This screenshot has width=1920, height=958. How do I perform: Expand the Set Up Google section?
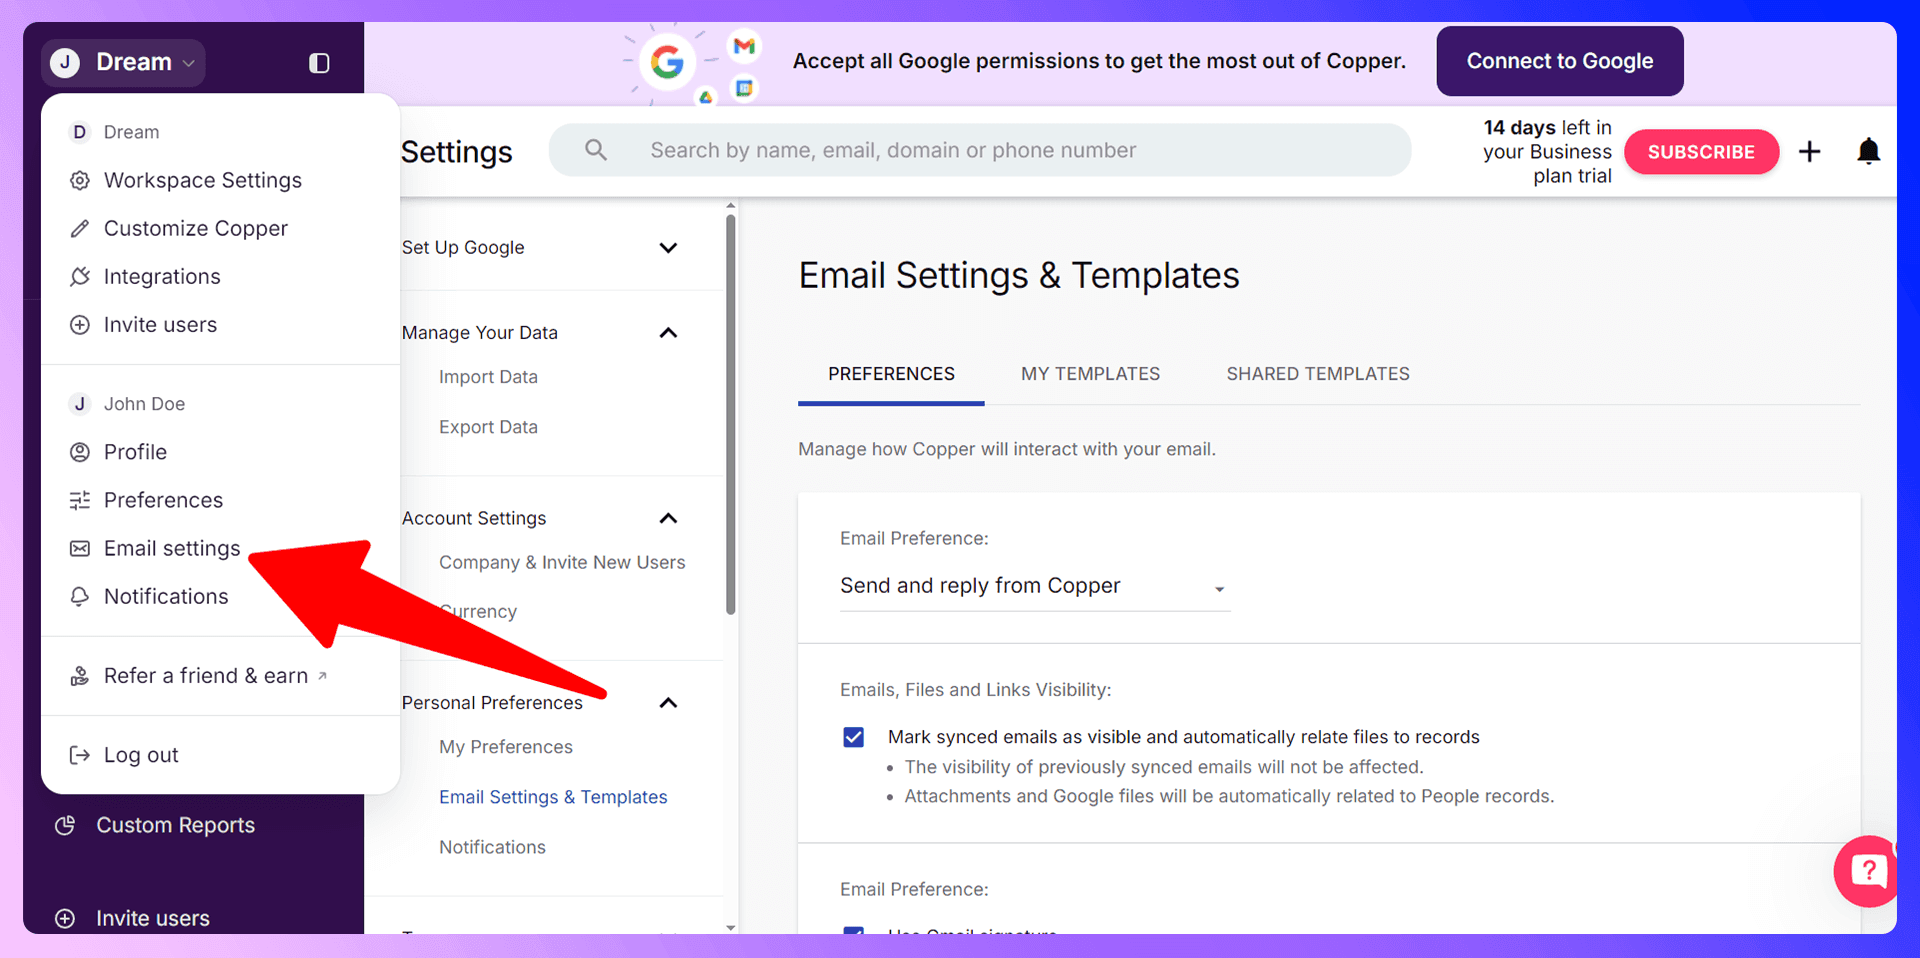pyautogui.click(x=669, y=247)
